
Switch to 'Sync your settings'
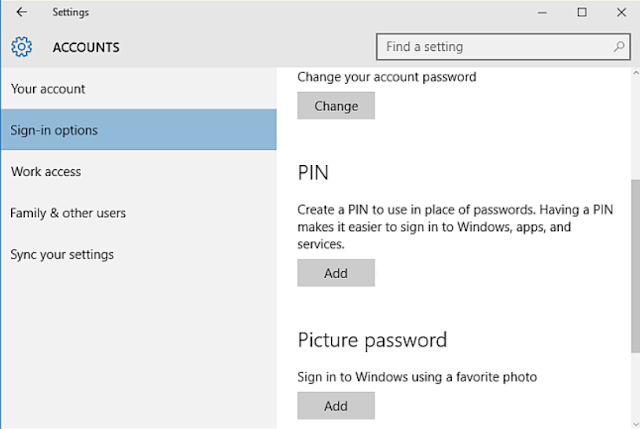(x=62, y=255)
